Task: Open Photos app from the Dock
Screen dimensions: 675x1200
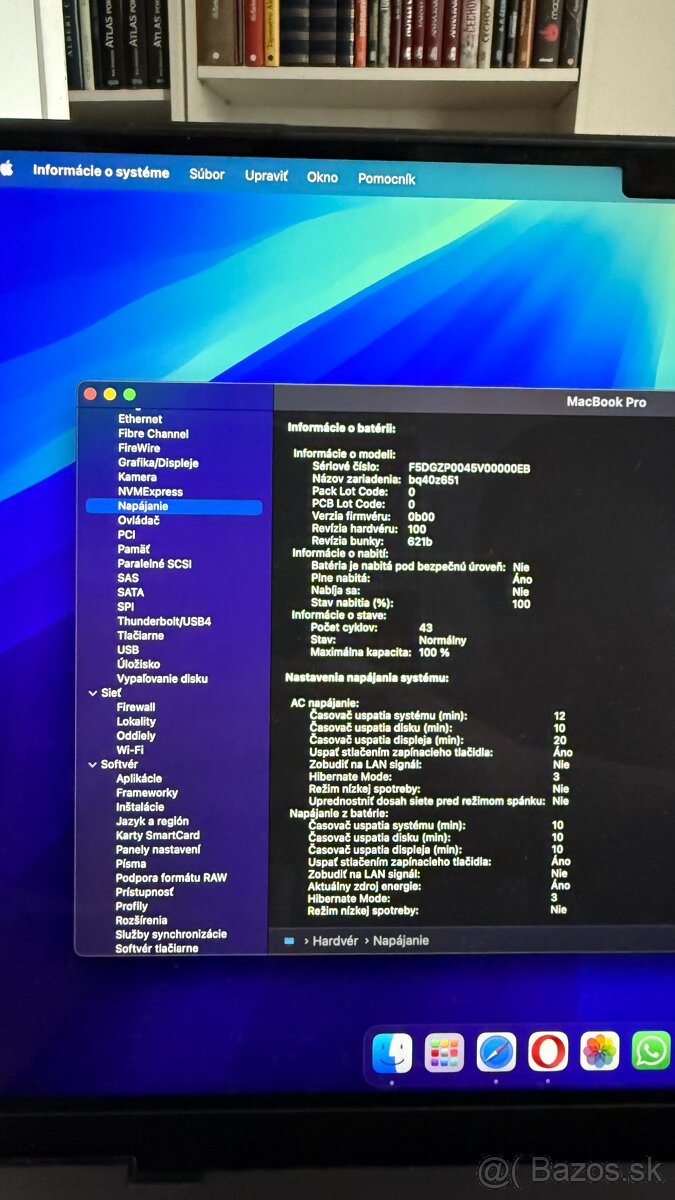Action: tap(600, 1051)
